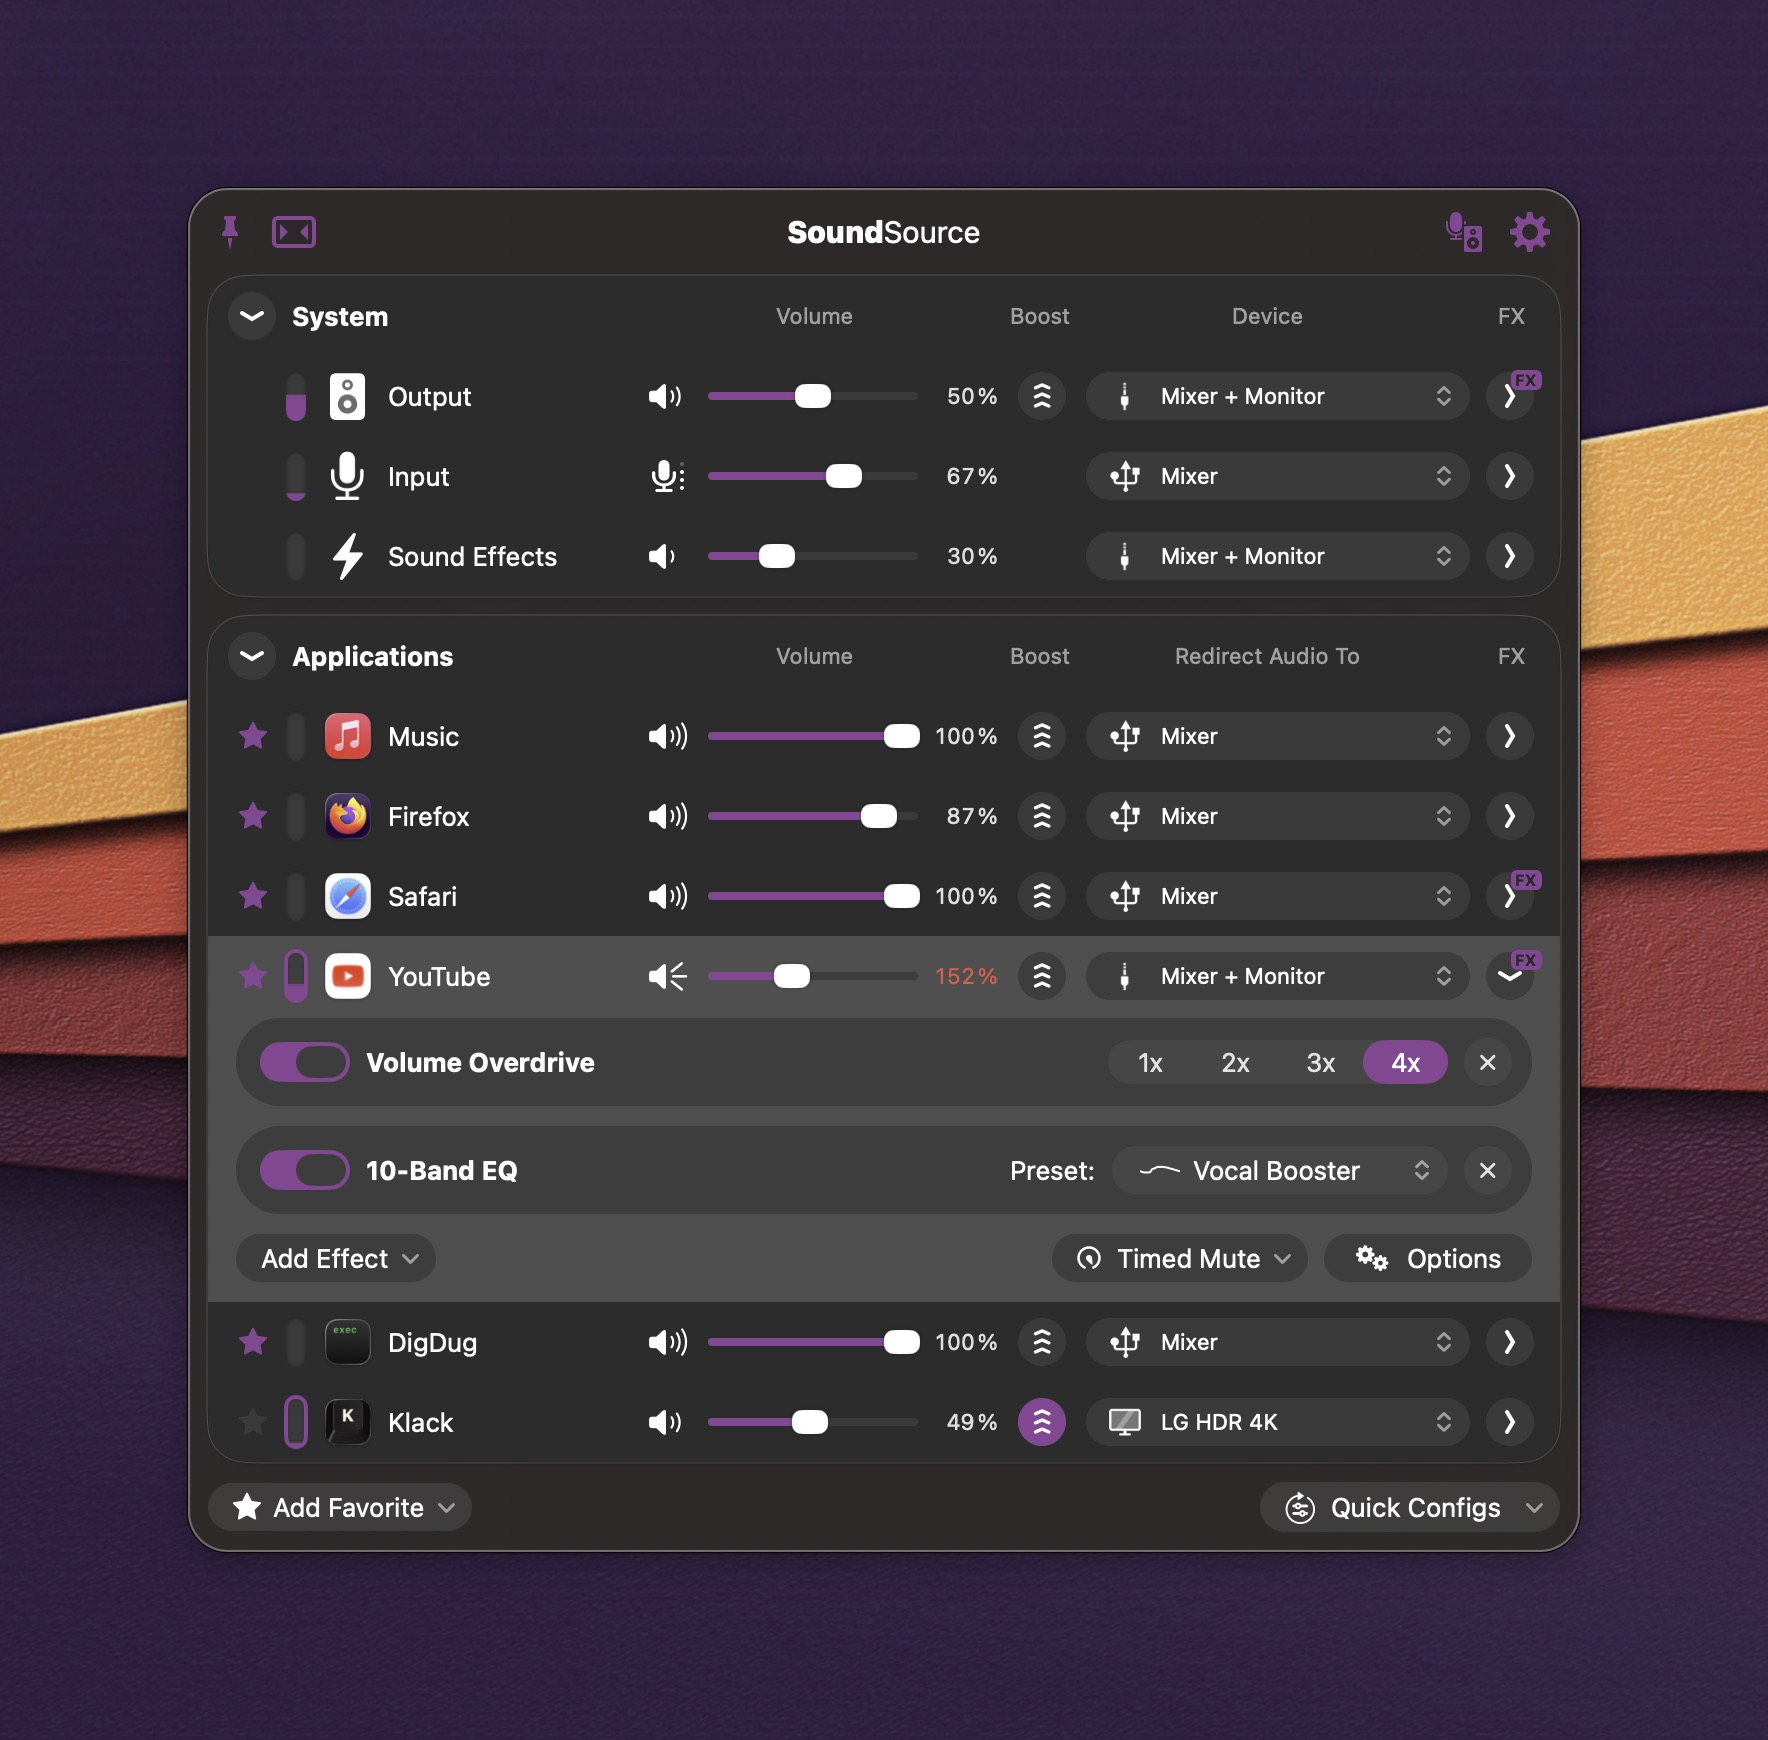Click the Sound Effects volume slider
Image resolution: width=1768 pixels, height=1740 pixels.
tap(811, 557)
